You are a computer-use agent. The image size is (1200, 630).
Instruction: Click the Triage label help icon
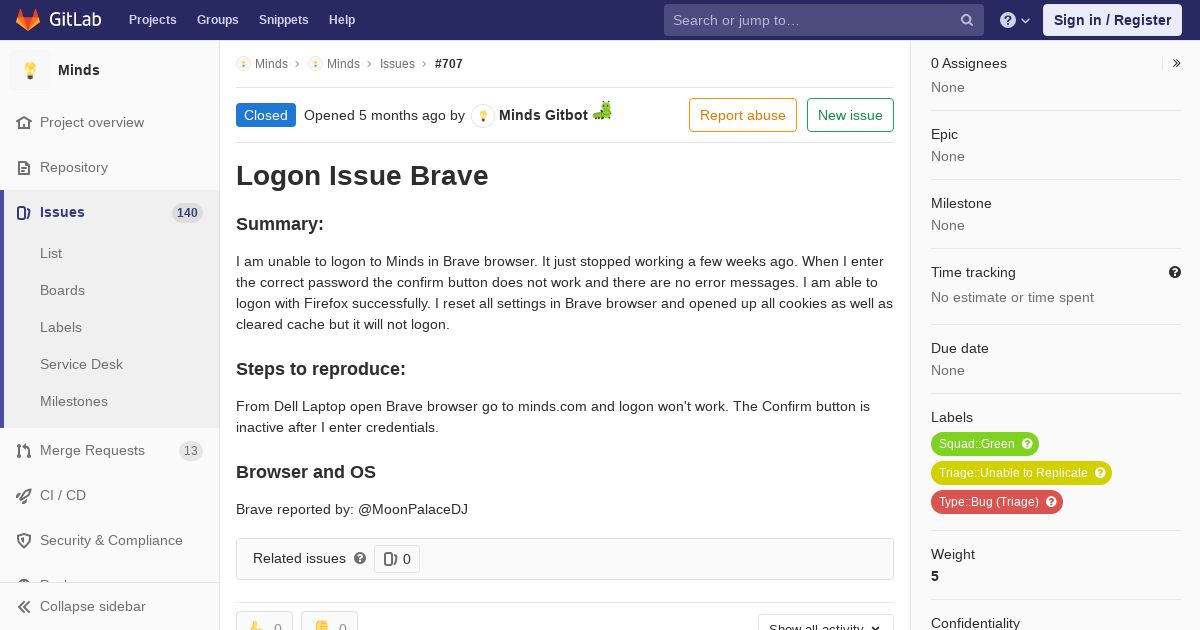(x=1100, y=473)
